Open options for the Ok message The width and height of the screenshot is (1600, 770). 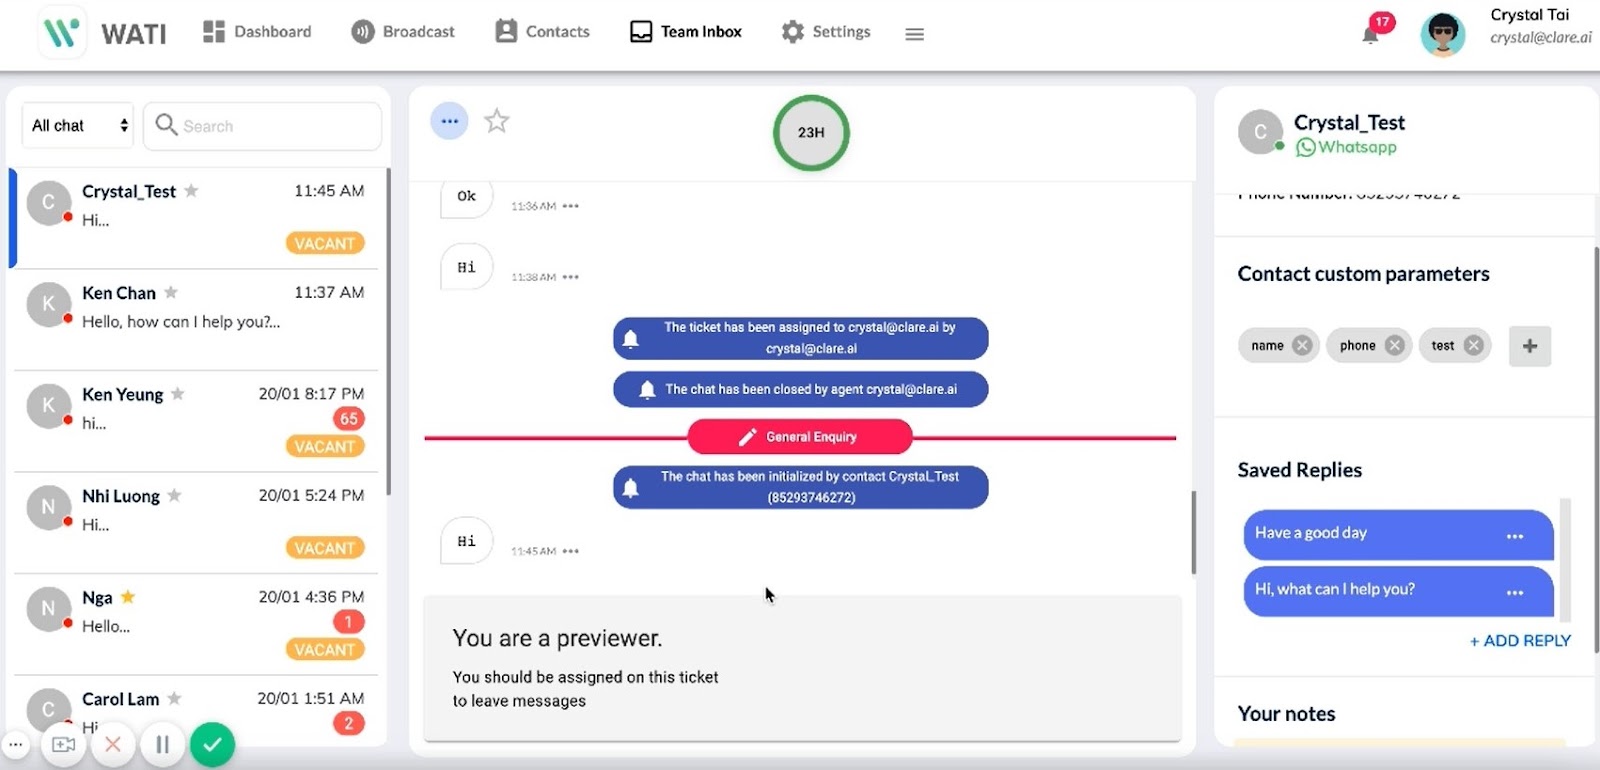[x=571, y=206]
